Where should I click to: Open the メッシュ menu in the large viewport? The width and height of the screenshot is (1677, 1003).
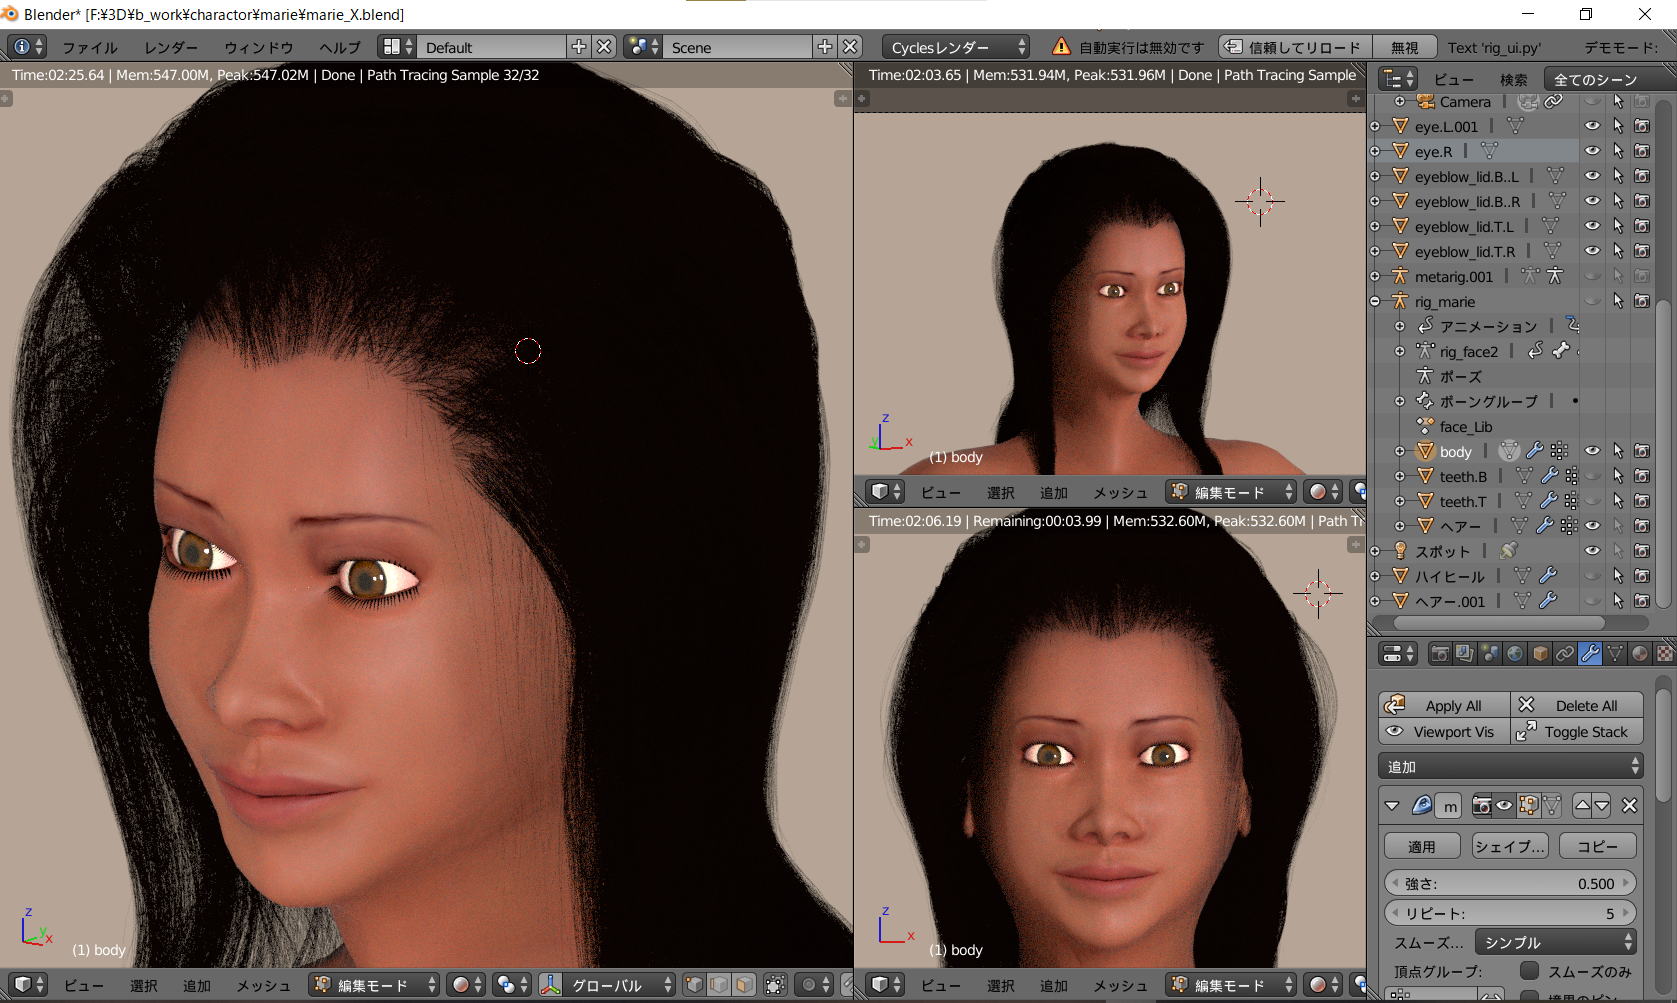[263, 985]
